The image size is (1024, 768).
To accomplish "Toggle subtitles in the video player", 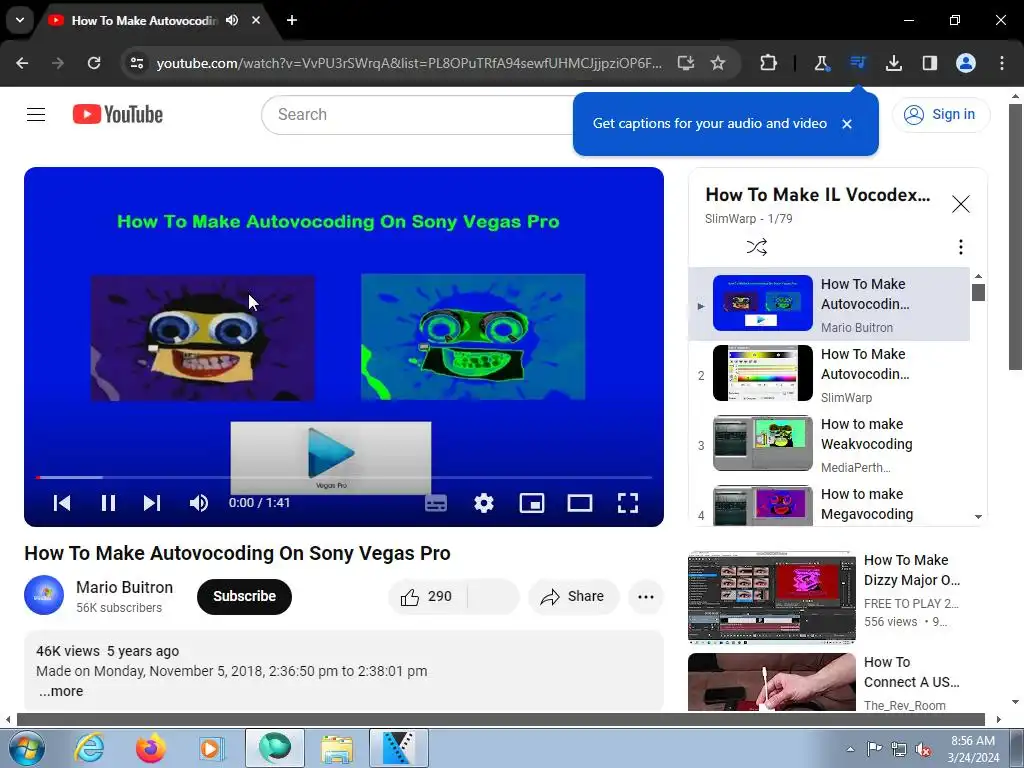I will tap(436, 503).
